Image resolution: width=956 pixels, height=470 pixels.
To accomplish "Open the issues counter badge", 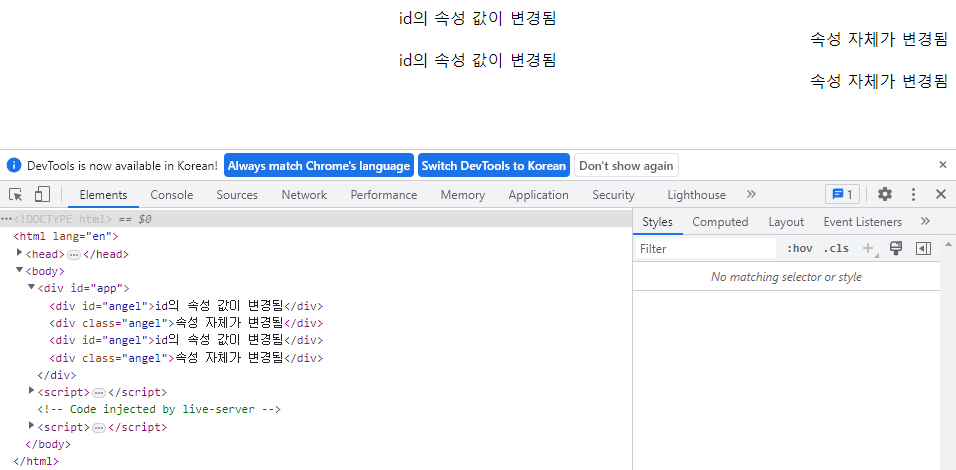I will pos(843,194).
